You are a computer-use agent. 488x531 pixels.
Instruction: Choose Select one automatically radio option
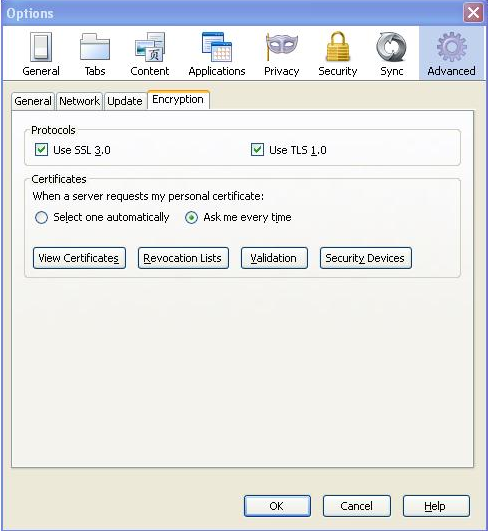tap(41, 217)
